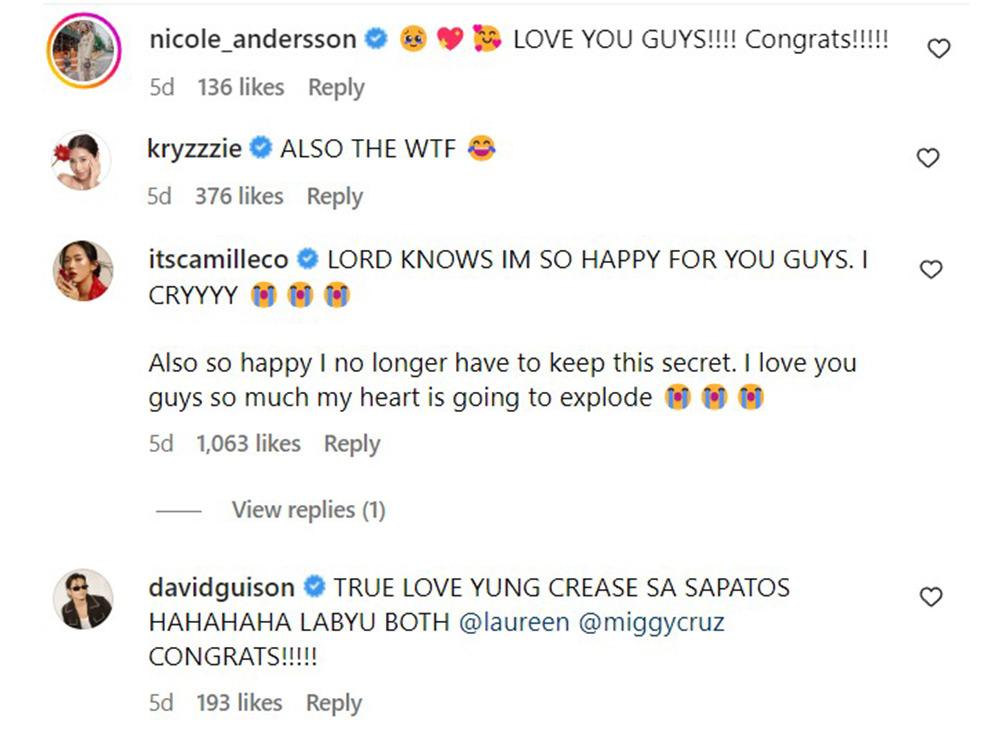The height and width of the screenshot is (750, 1000).
Task: Reply to nicole_andersson's comment
Action: [x=336, y=87]
